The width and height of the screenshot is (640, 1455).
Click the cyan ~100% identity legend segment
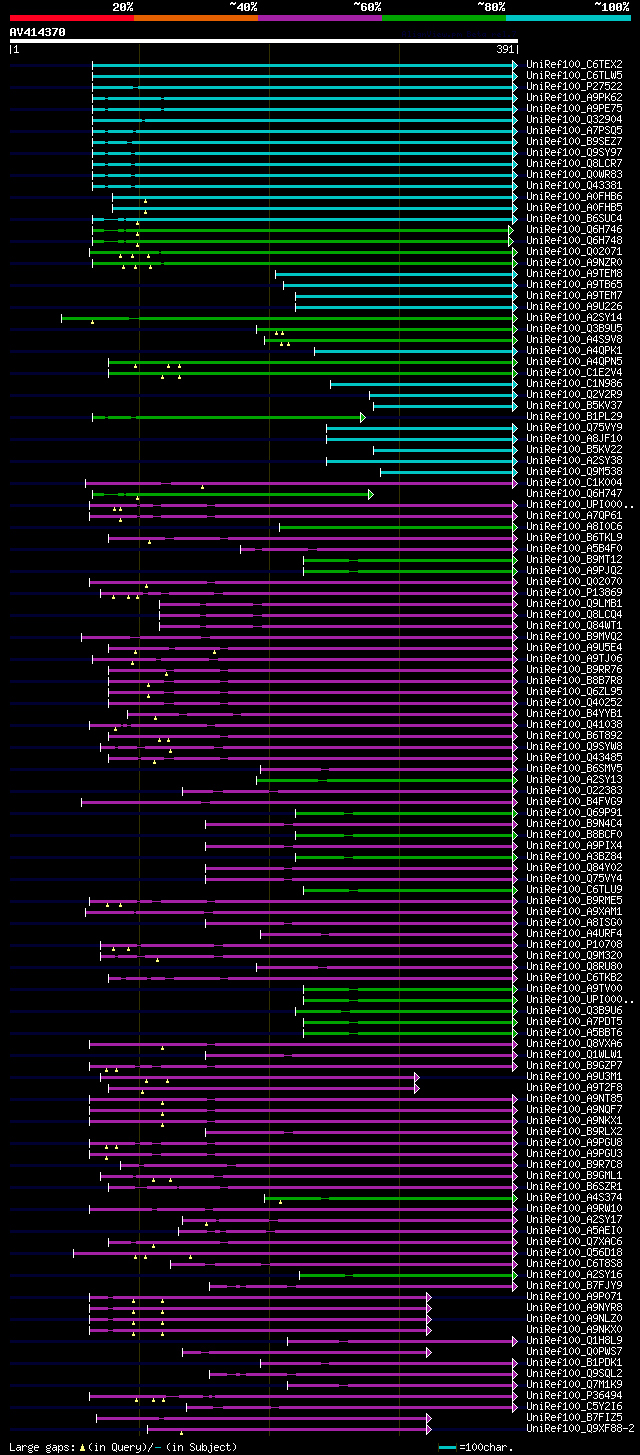pos(568,18)
